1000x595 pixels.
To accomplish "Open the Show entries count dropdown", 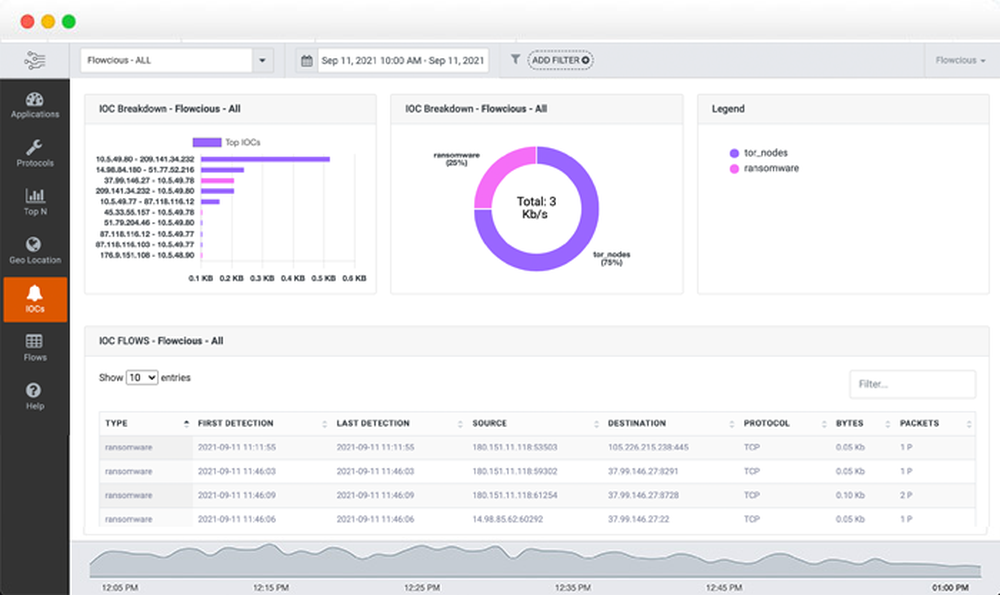I will (x=142, y=378).
